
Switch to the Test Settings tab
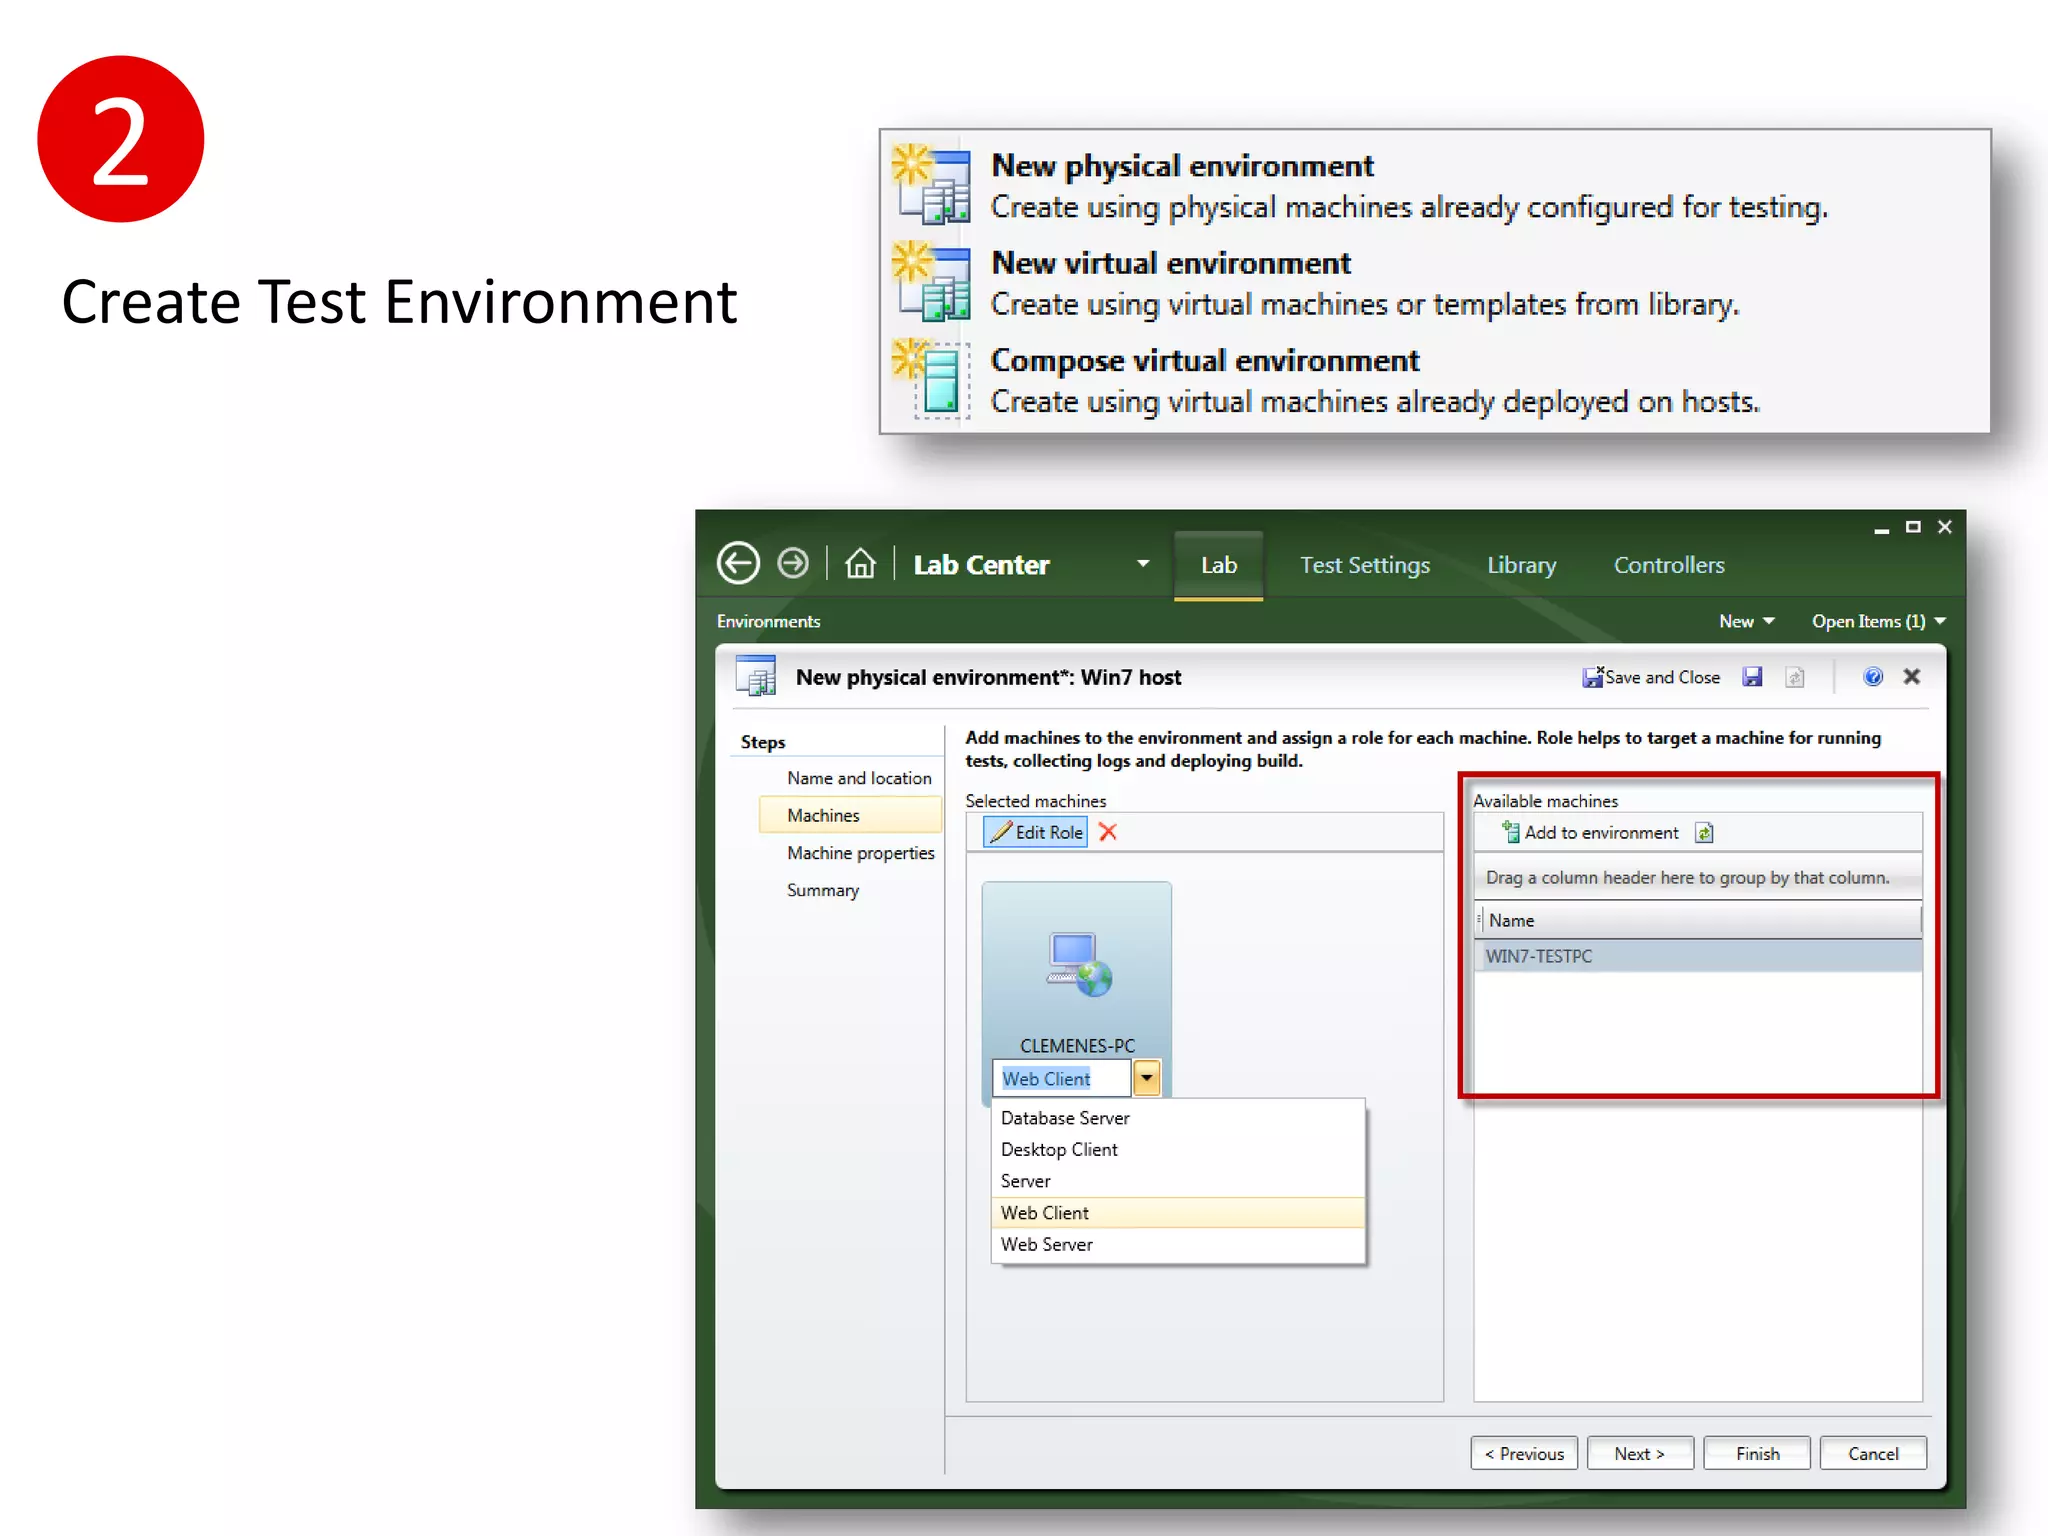(x=1364, y=565)
